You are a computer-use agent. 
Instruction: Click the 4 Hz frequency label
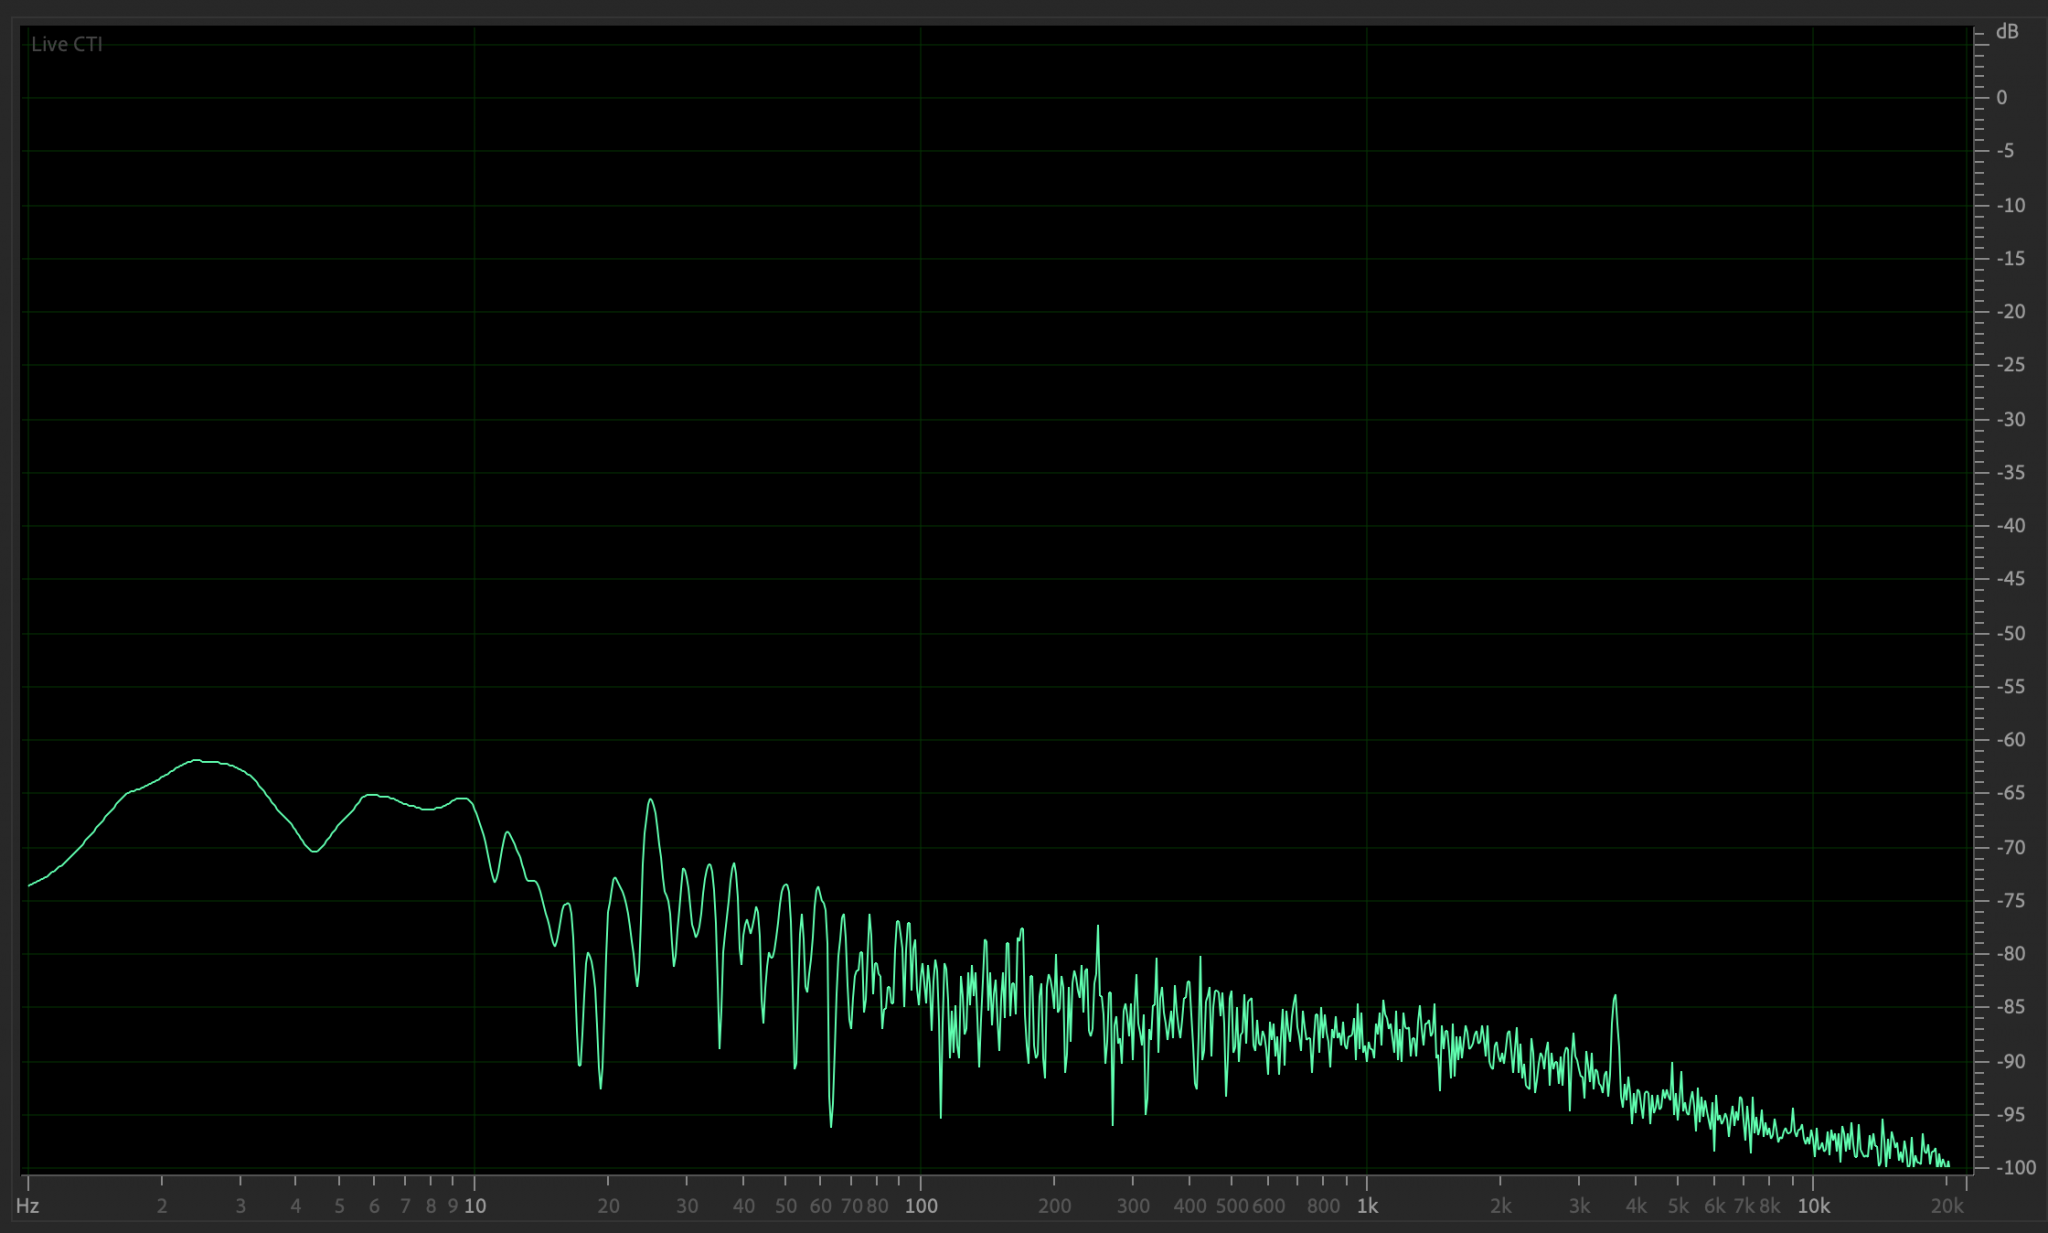tap(296, 1206)
